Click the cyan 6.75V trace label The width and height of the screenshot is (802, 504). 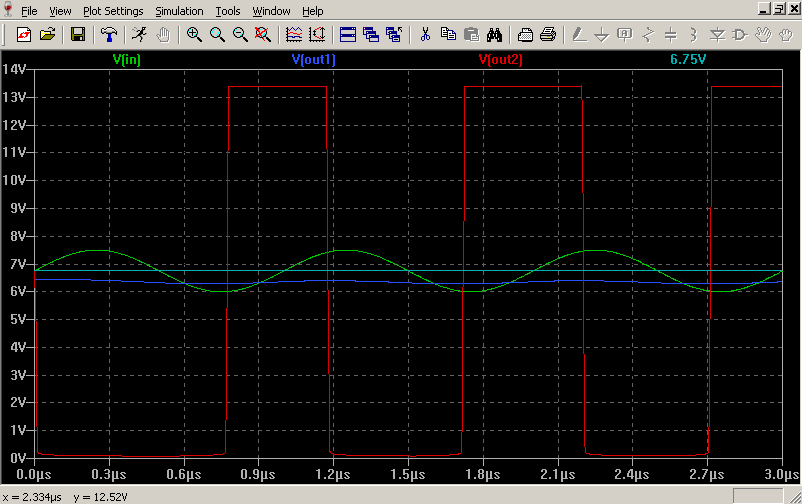688,59
